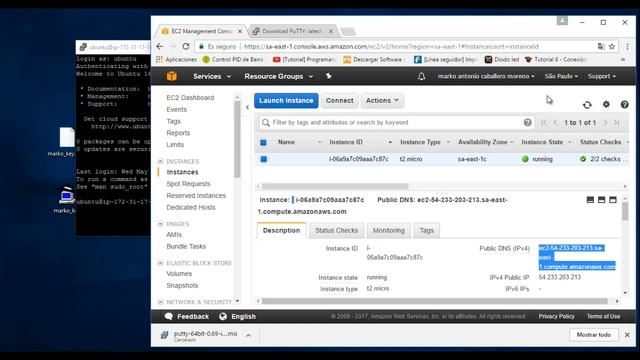The height and width of the screenshot is (360, 640).
Task: Click the instances table horizontal scrollbar
Action: [335, 187]
